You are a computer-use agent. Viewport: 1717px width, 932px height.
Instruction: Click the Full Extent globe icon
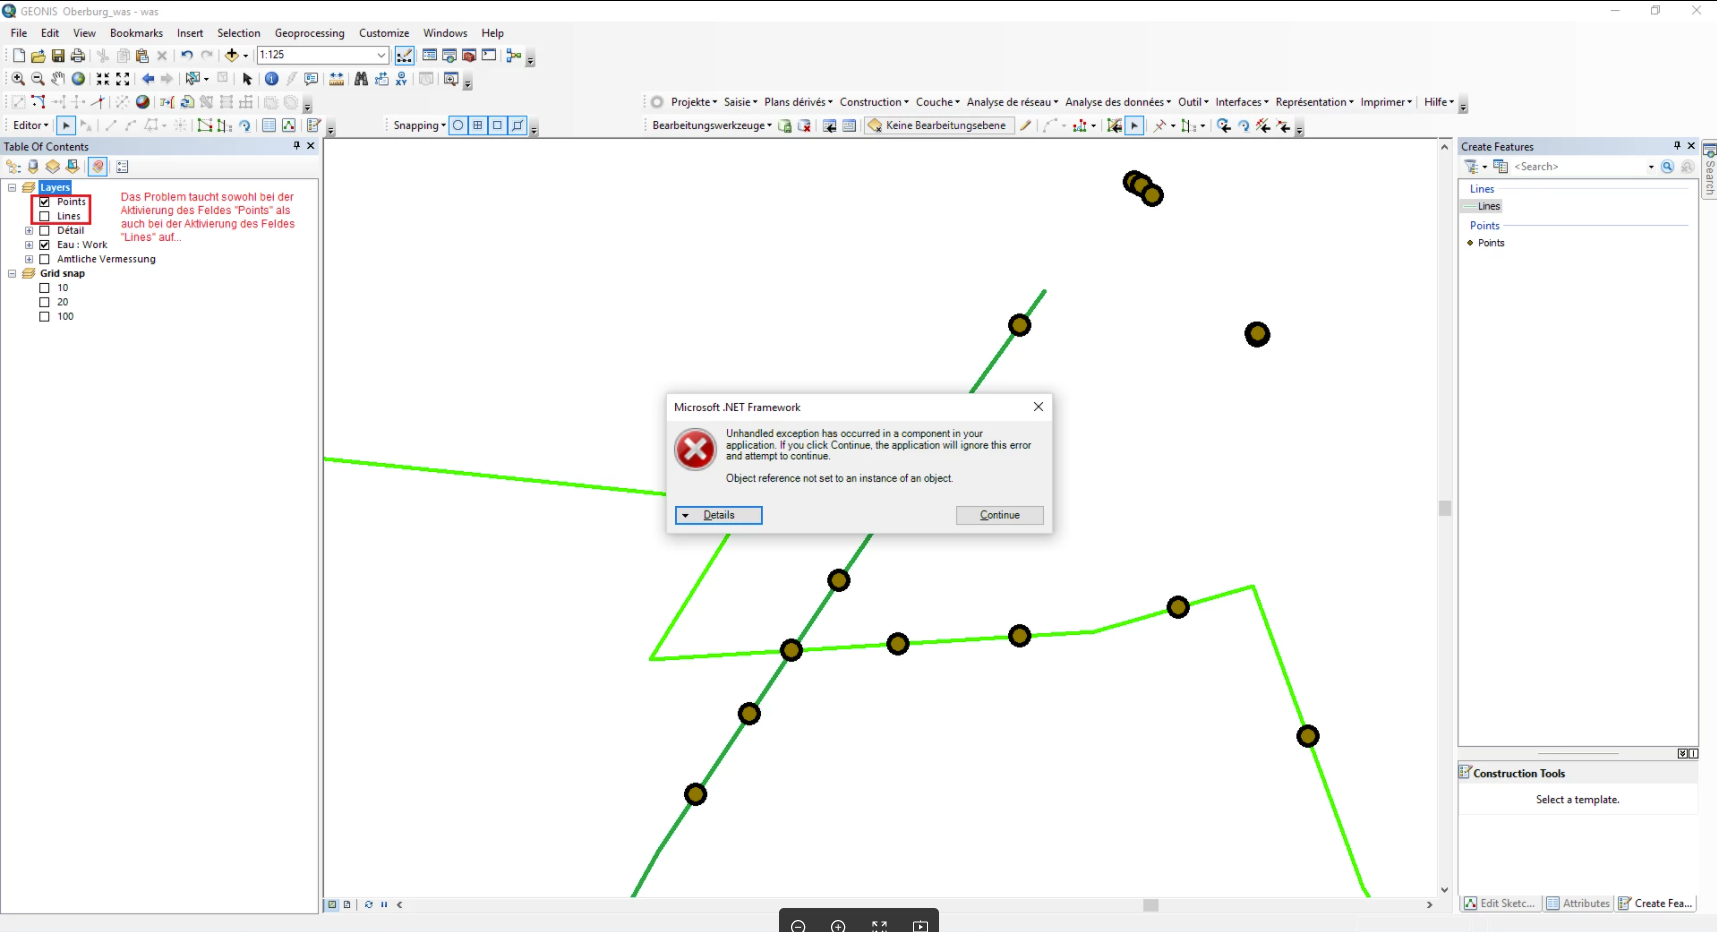coord(78,78)
